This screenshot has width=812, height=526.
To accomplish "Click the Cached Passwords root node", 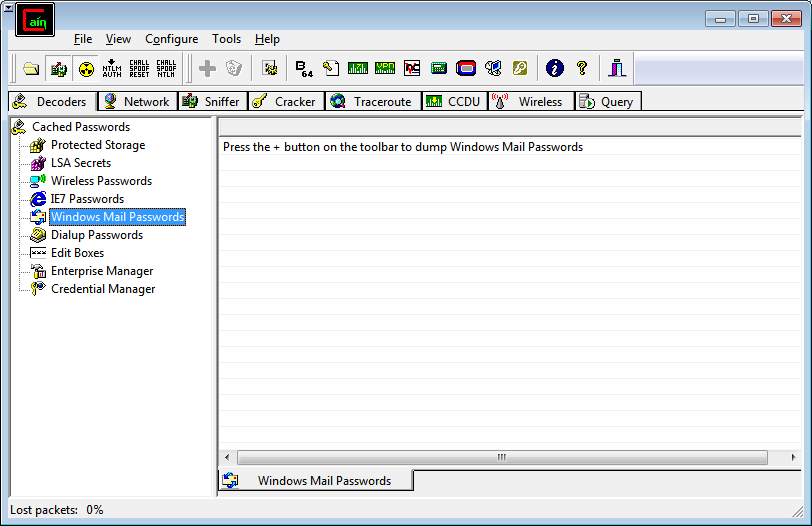I will (x=81, y=127).
